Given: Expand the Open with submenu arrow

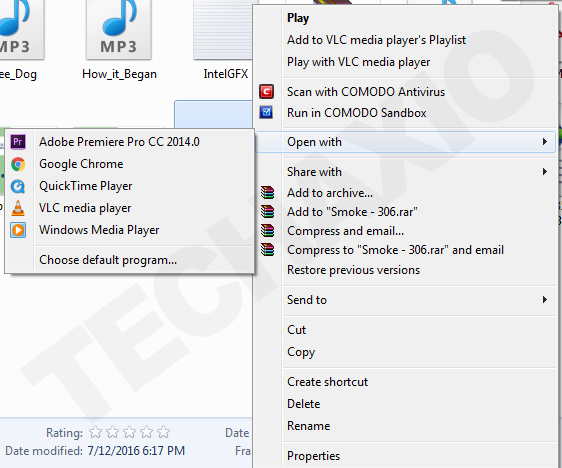Looking at the screenshot, I should 544,142.
